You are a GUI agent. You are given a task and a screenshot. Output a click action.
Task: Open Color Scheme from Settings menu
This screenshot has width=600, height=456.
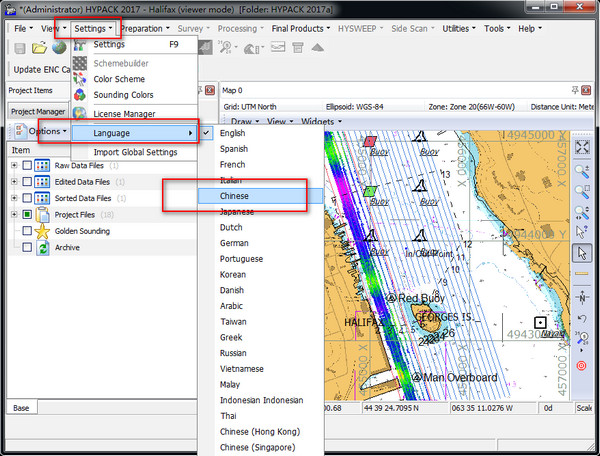coord(134,79)
